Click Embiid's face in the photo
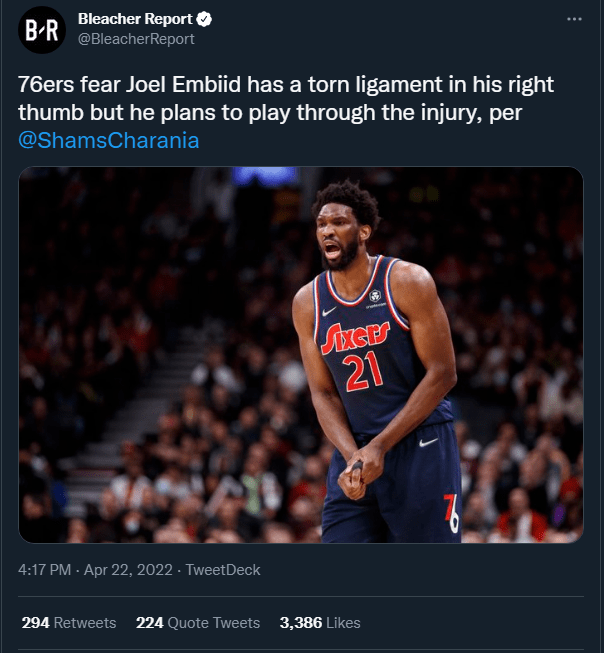Screen dimensions: 604x653 click(345, 237)
